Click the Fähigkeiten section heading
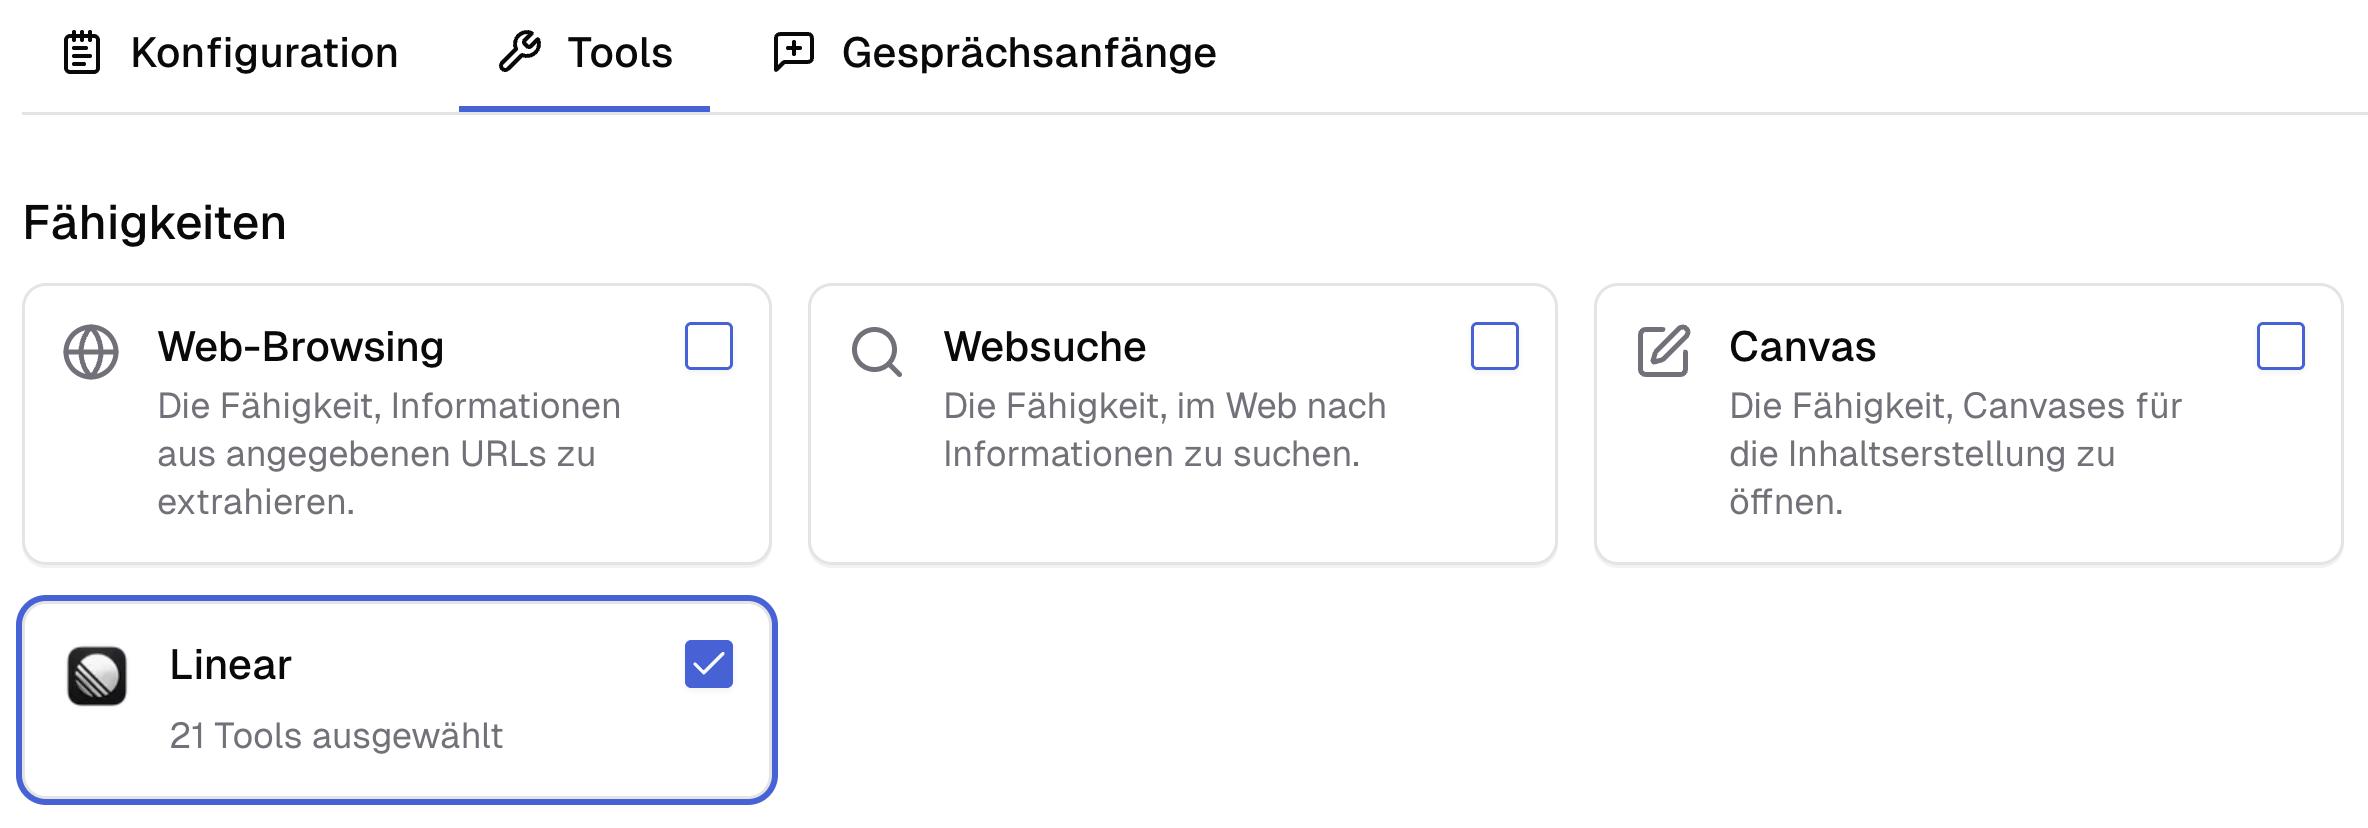This screenshot has width=2368, height=828. [x=153, y=222]
